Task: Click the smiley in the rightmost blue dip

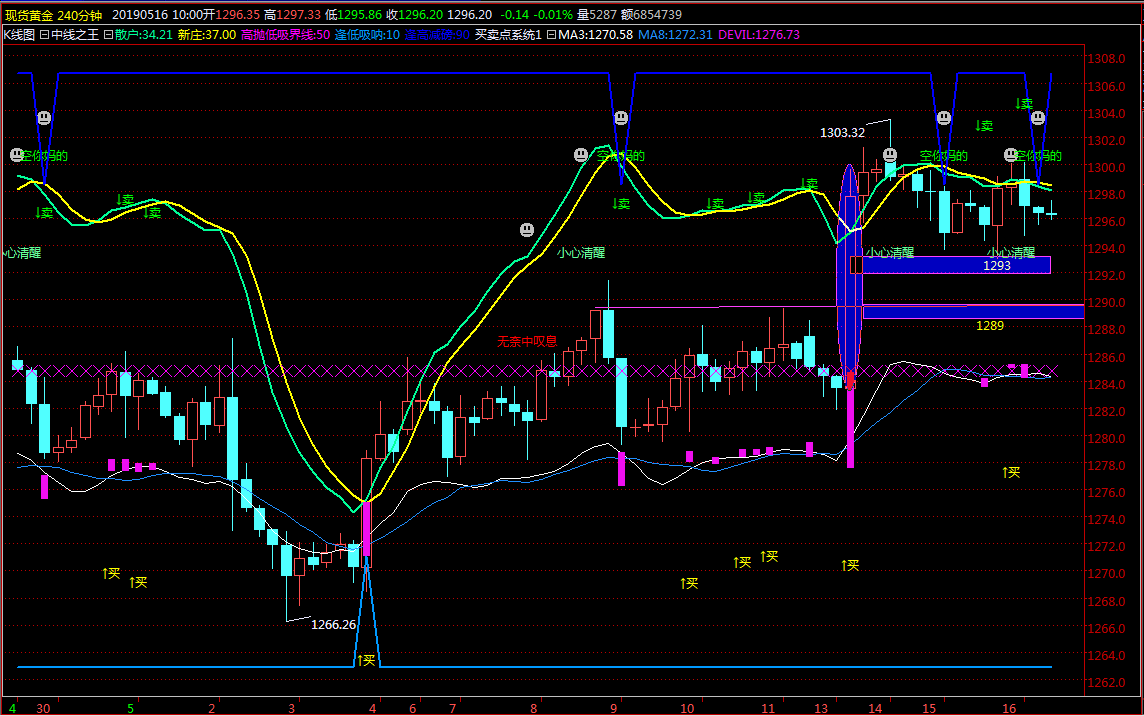Action: coord(1038,118)
